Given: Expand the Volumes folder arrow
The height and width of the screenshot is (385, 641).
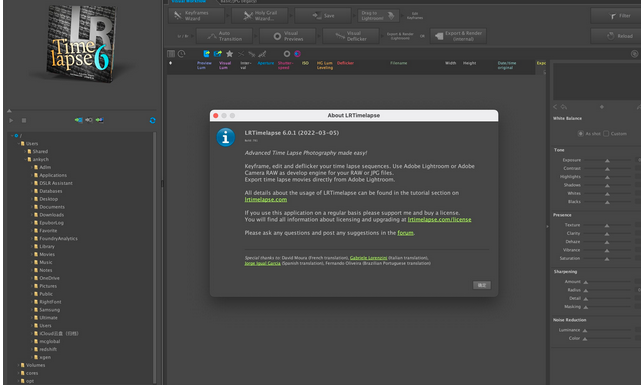Looking at the screenshot, I should click(18, 365).
